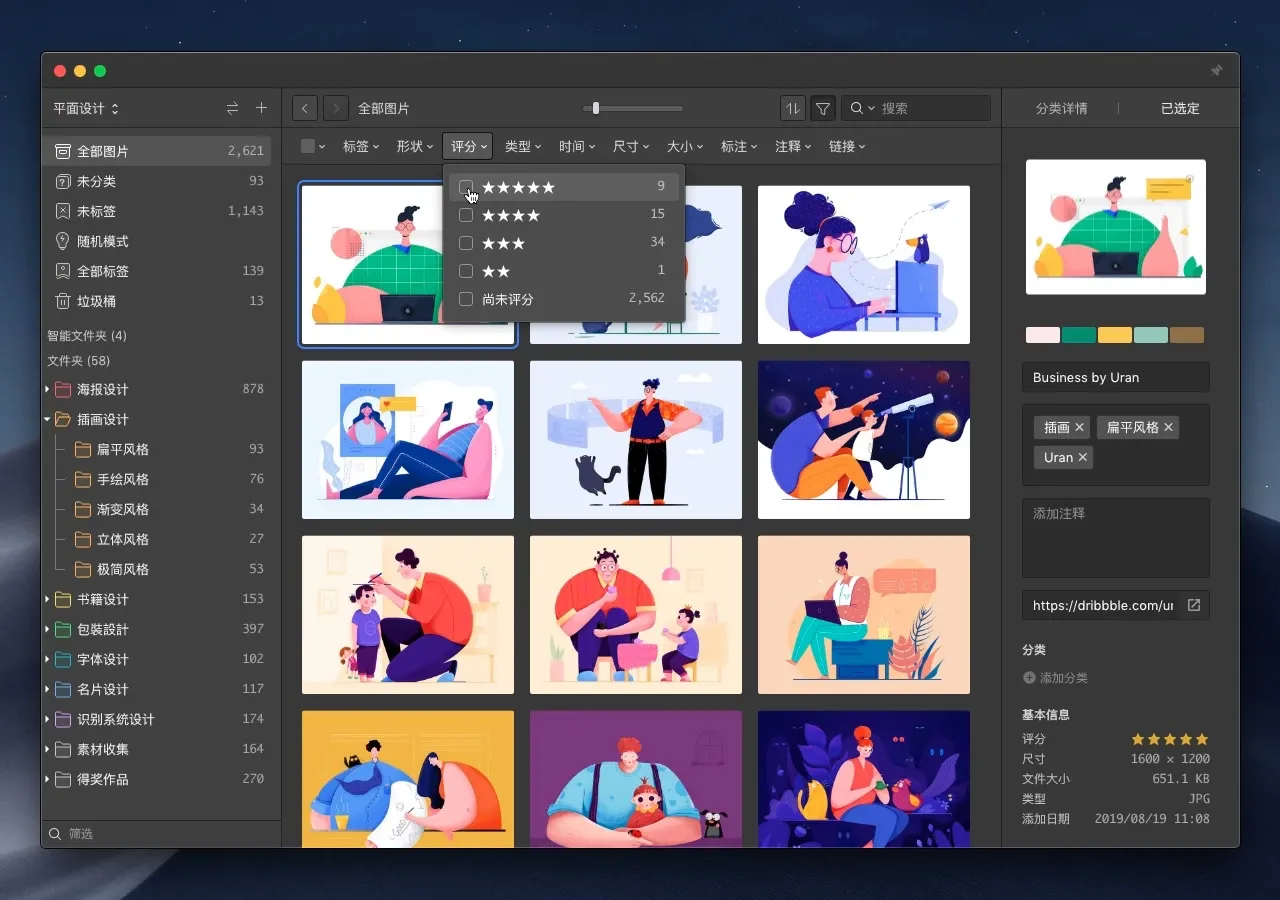
Task: Open the 时间 filter dropdown
Action: [577, 146]
